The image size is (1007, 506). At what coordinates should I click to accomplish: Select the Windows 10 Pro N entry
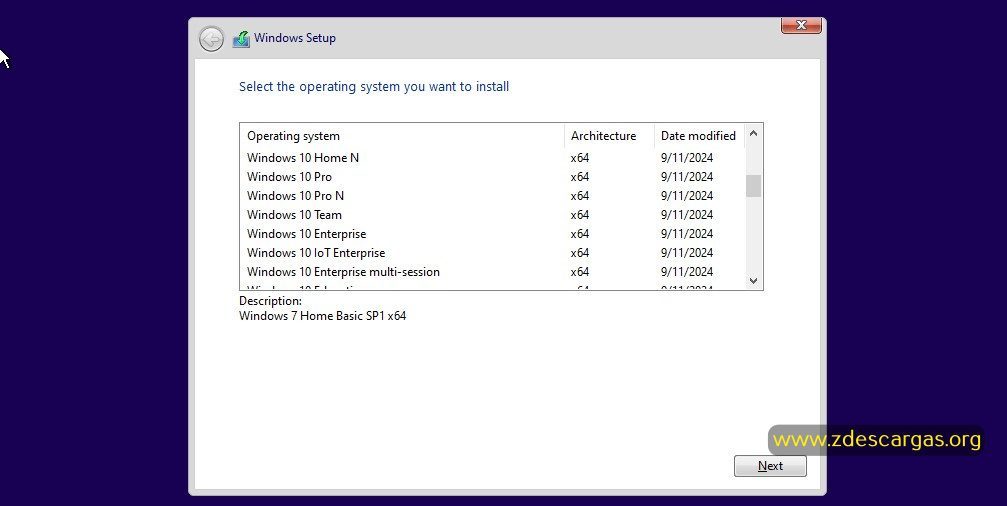coord(492,196)
